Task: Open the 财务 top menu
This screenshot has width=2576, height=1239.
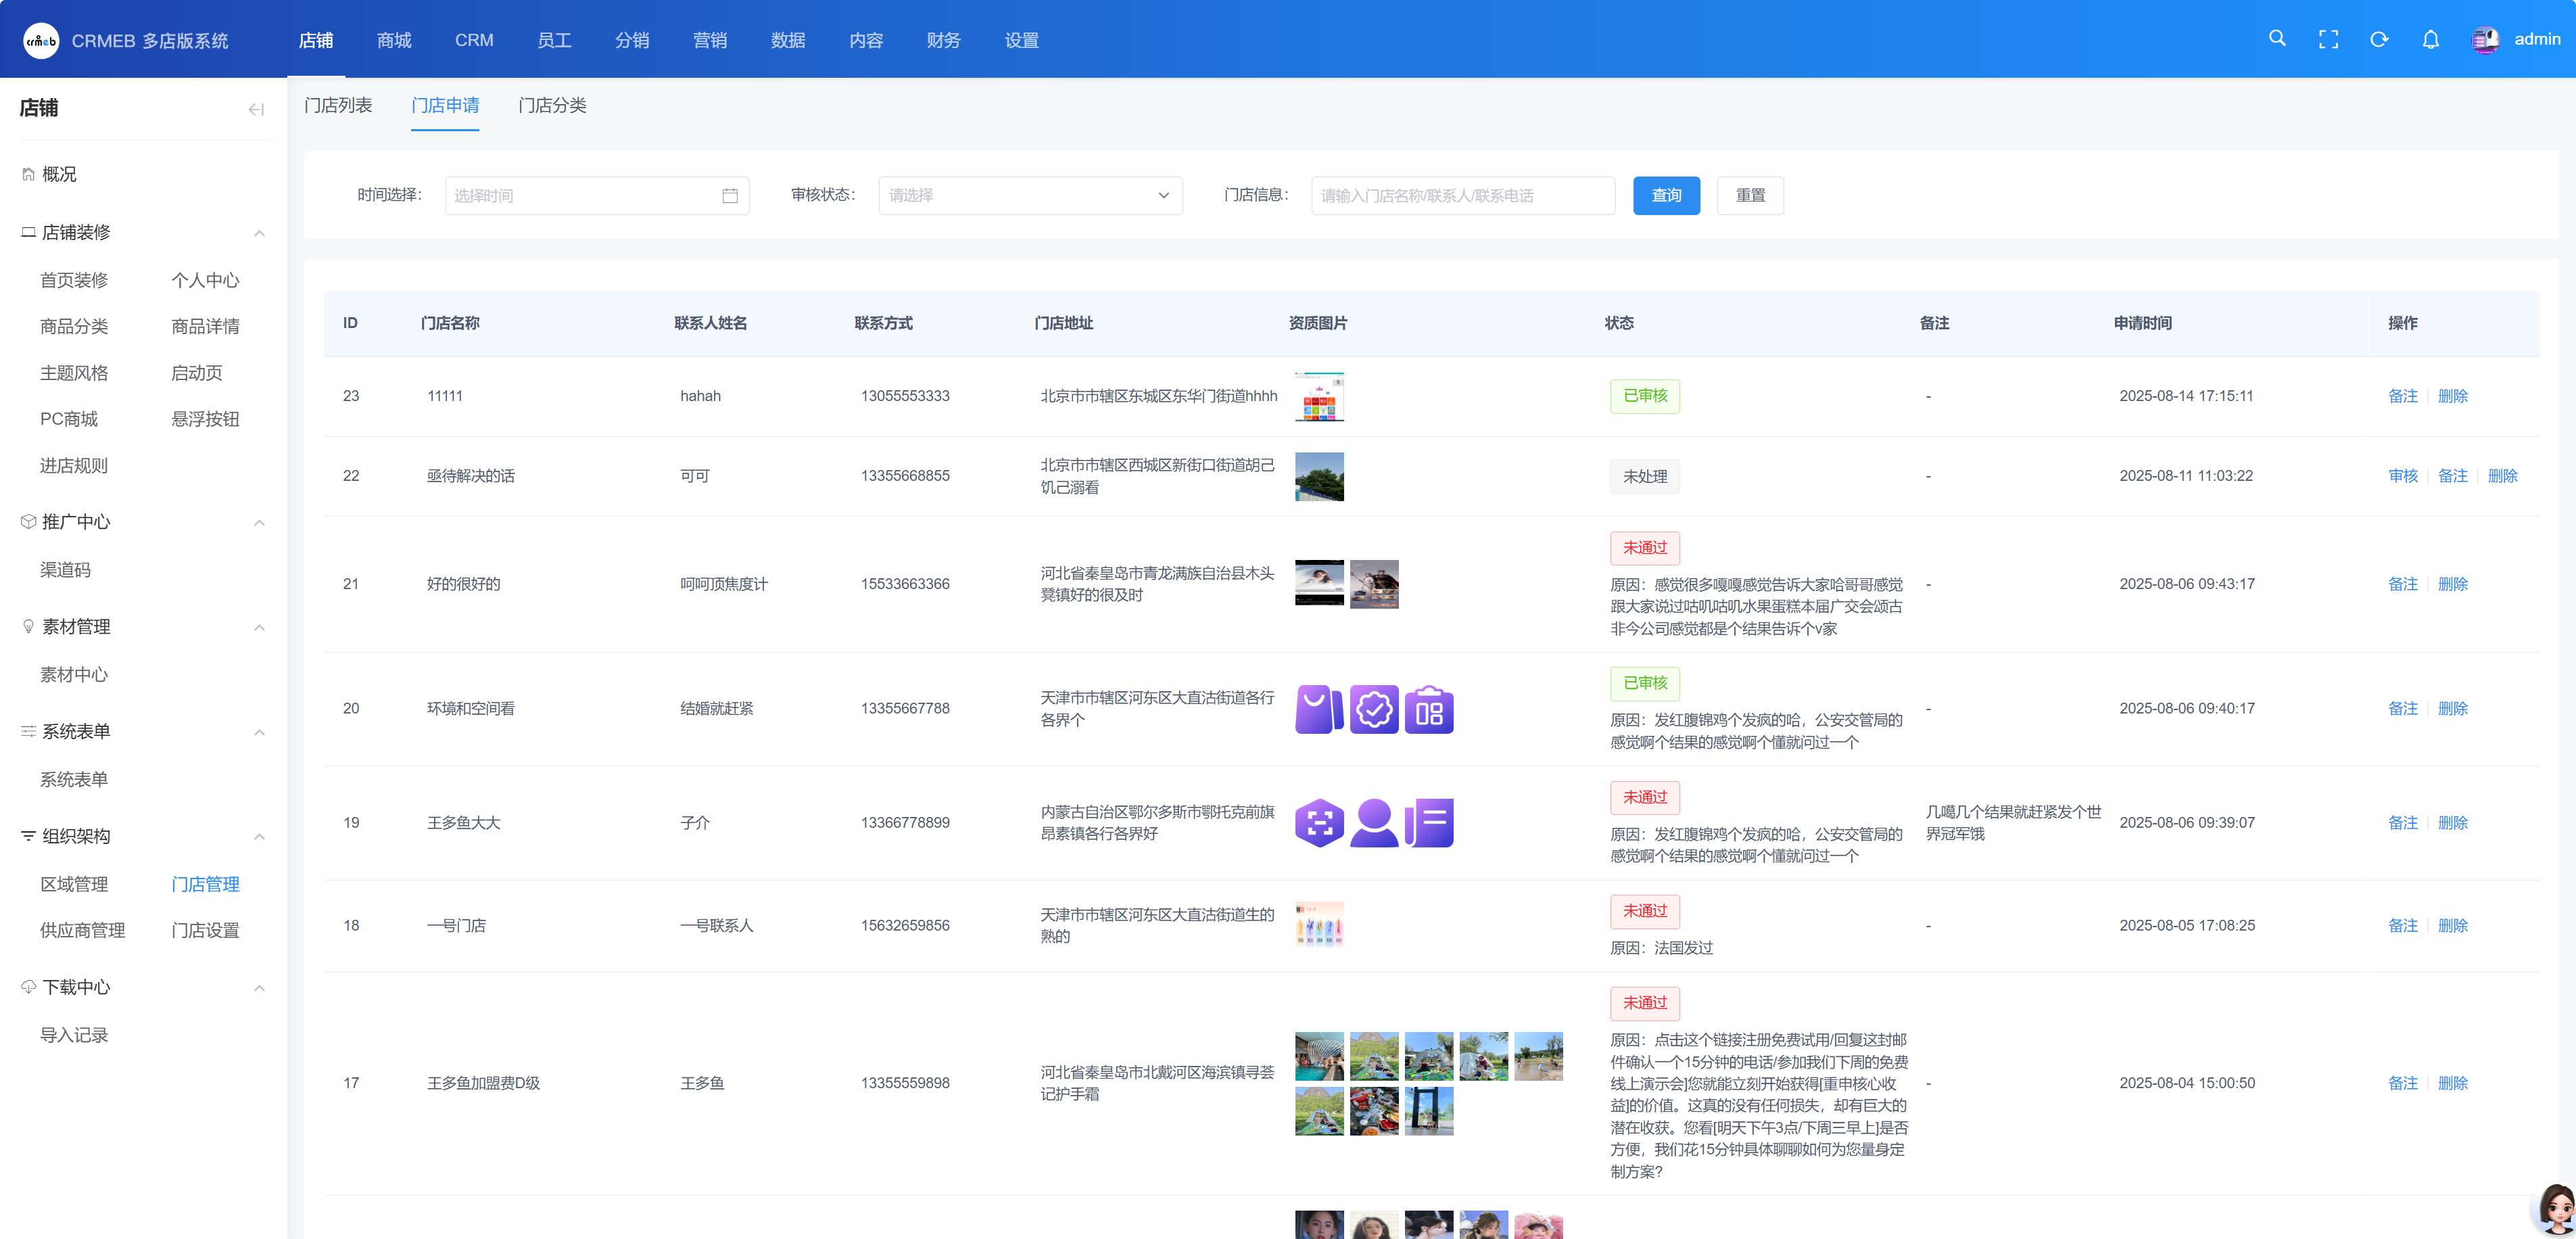Action: [943, 40]
